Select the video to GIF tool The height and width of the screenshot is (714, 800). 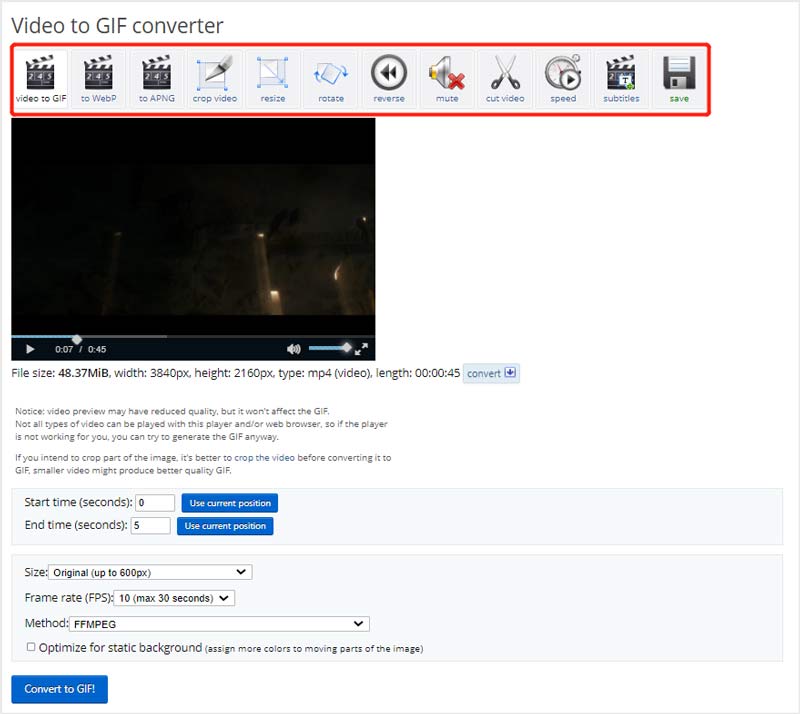(x=39, y=78)
